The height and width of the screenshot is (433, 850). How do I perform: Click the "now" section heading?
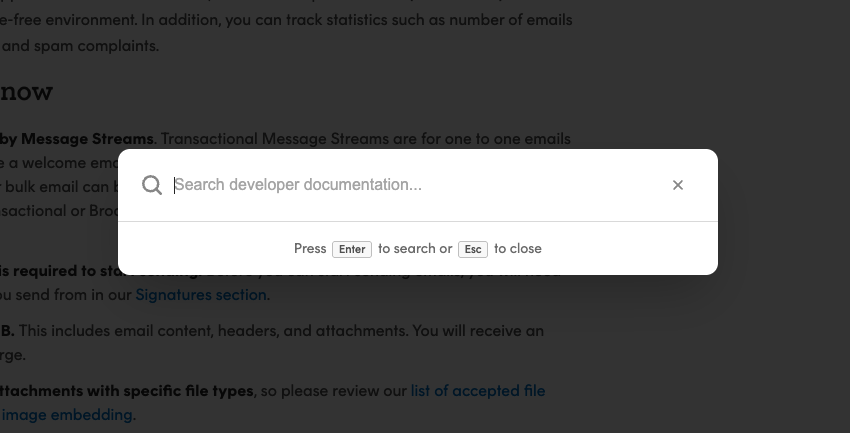(27, 92)
